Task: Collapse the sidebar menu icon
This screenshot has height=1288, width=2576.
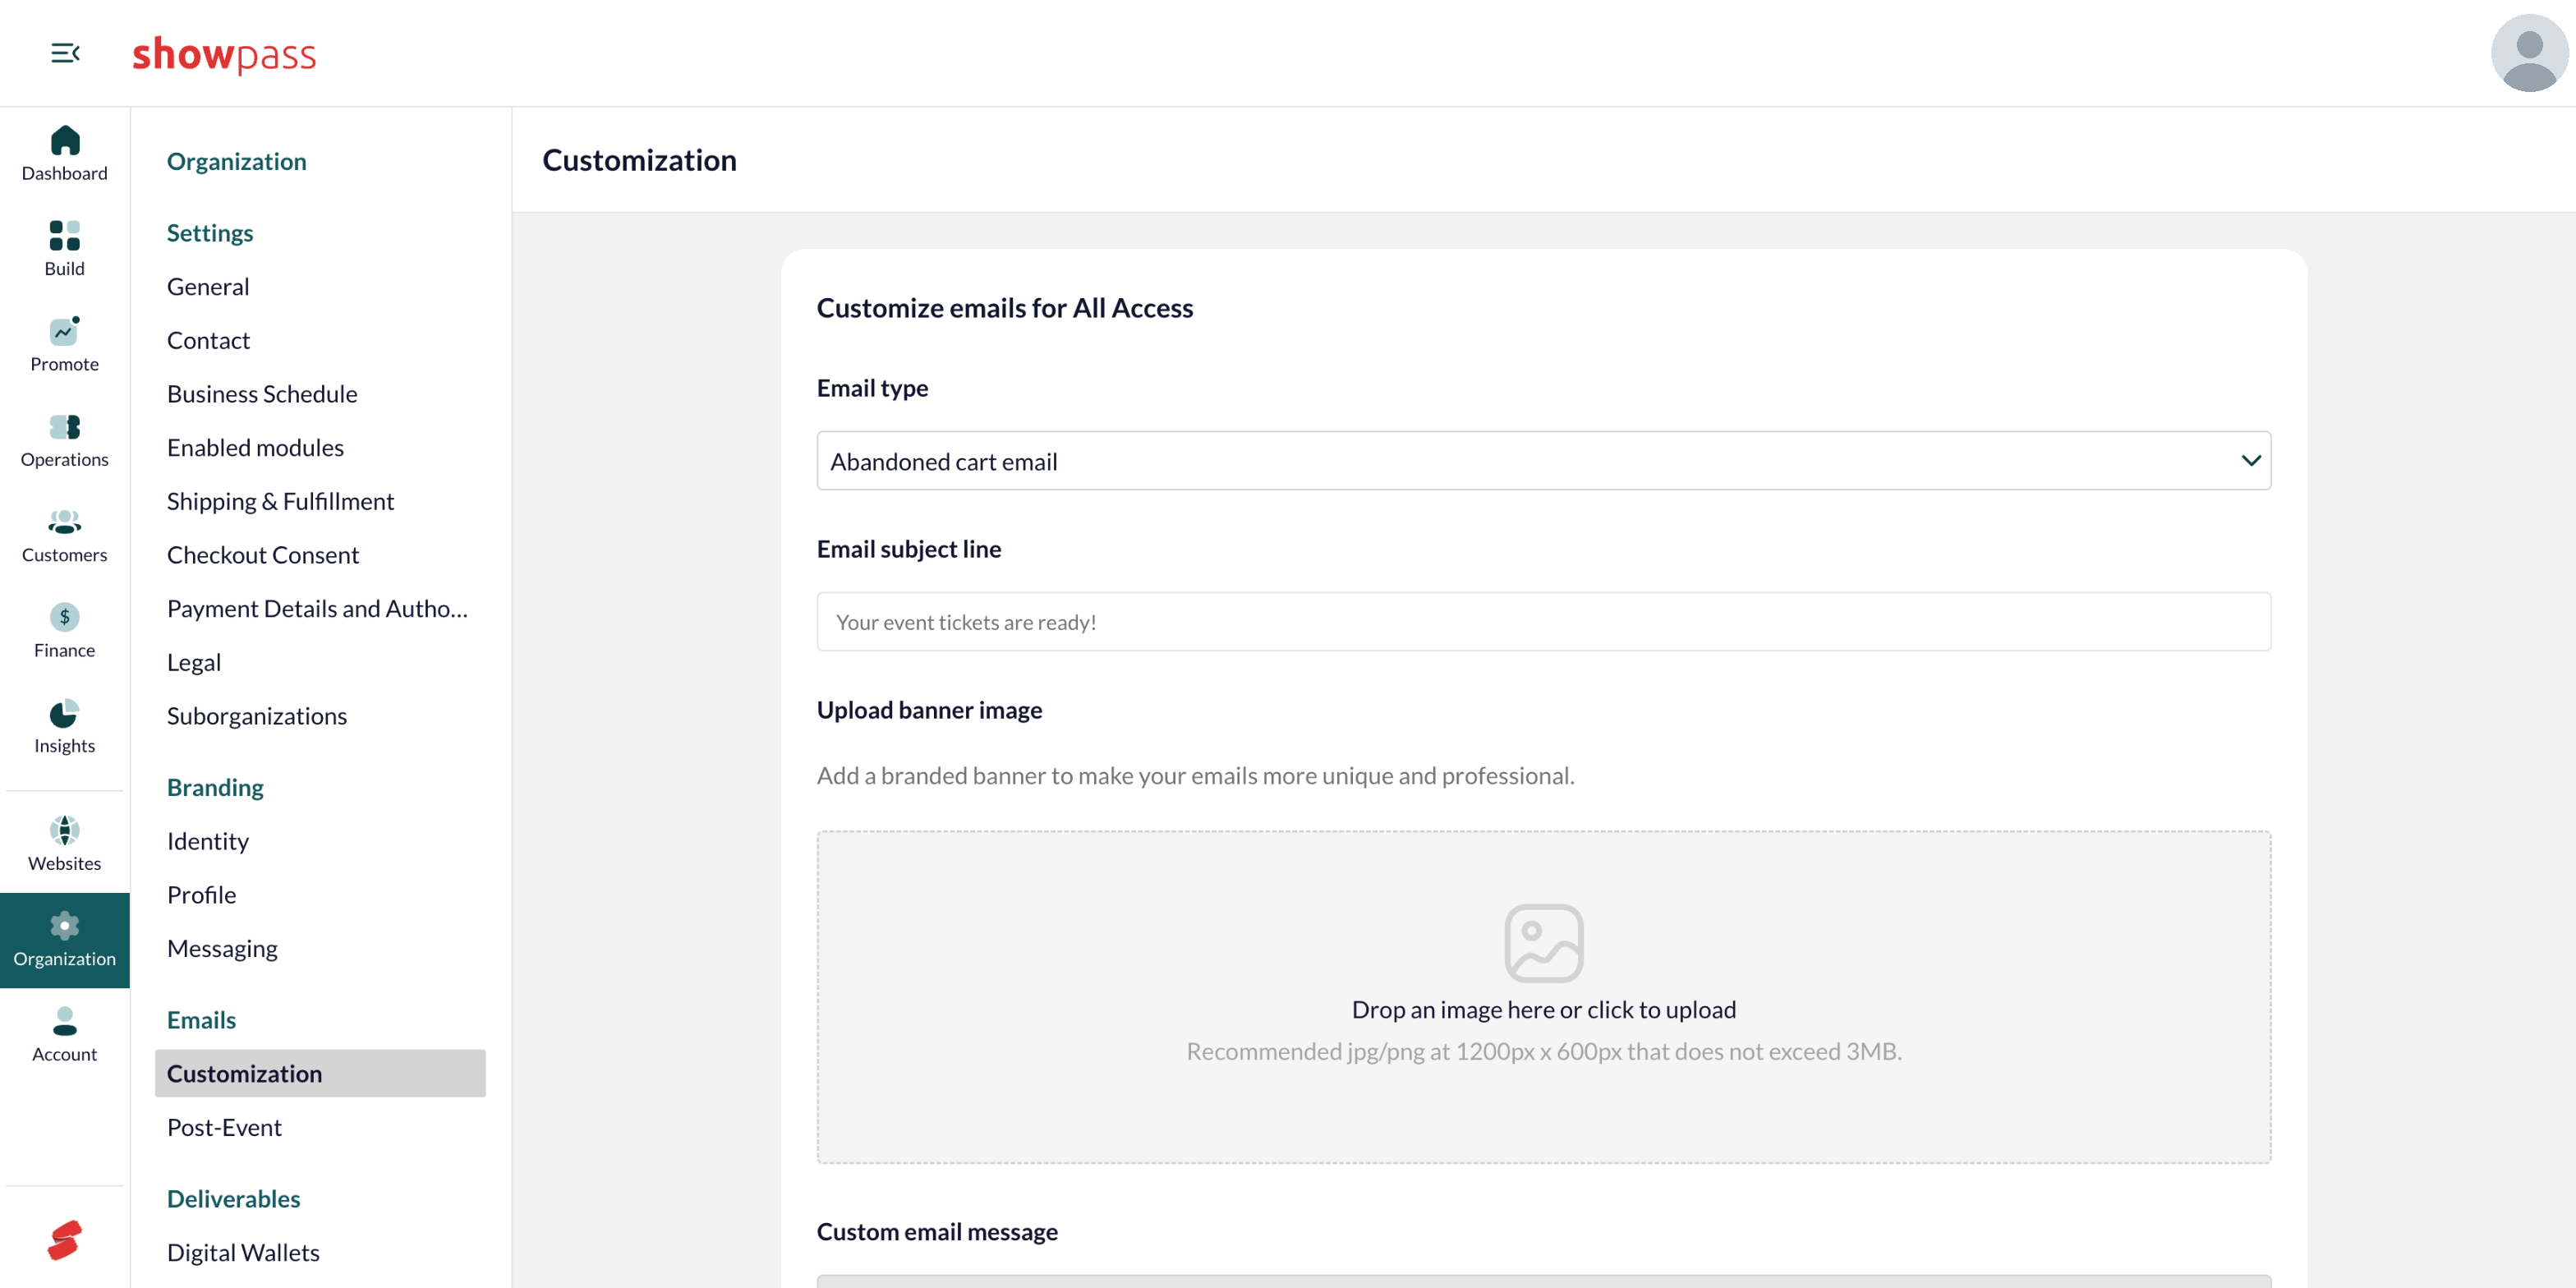Action: [65, 53]
